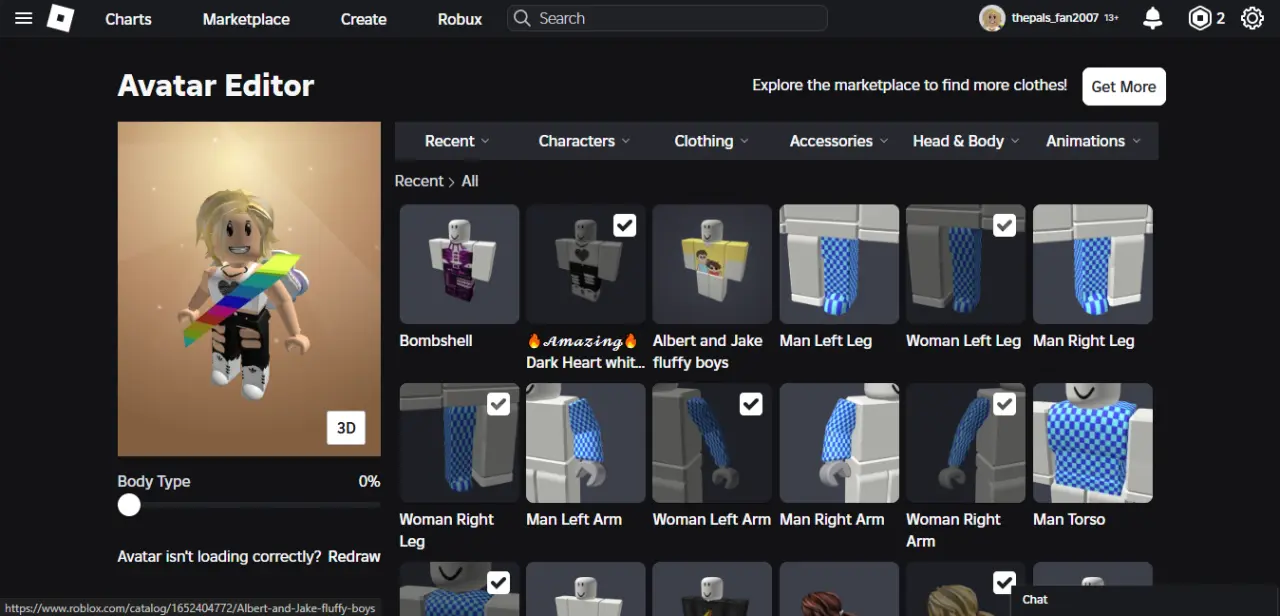Open the thepals_fan2007 profile avatar
The height and width of the screenshot is (616, 1280).
[992, 18]
